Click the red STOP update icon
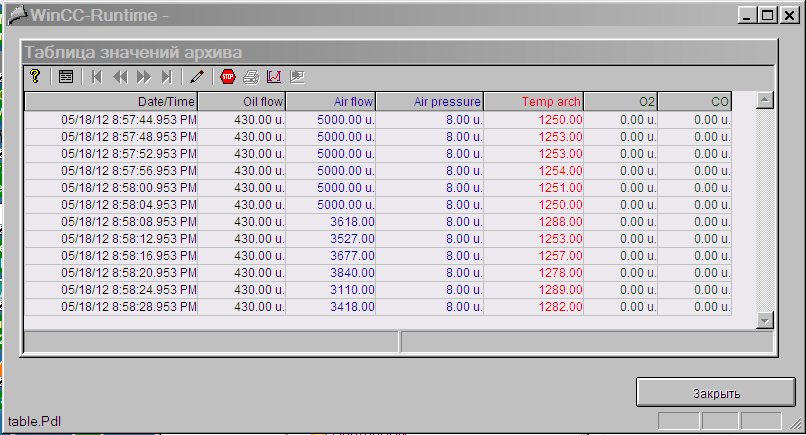This screenshot has height=435, width=806. coord(228,77)
